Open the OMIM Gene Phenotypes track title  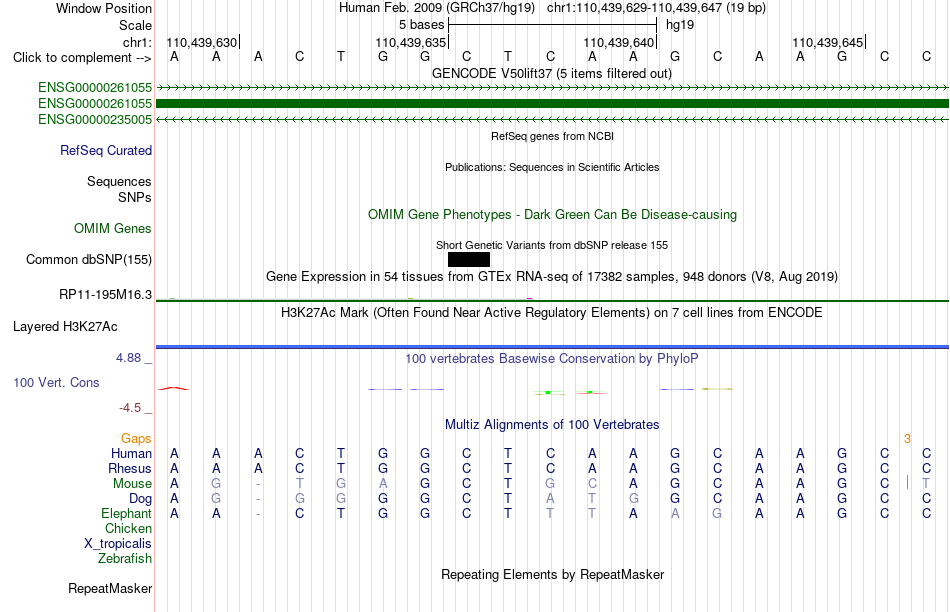pyautogui.click(x=552, y=215)
